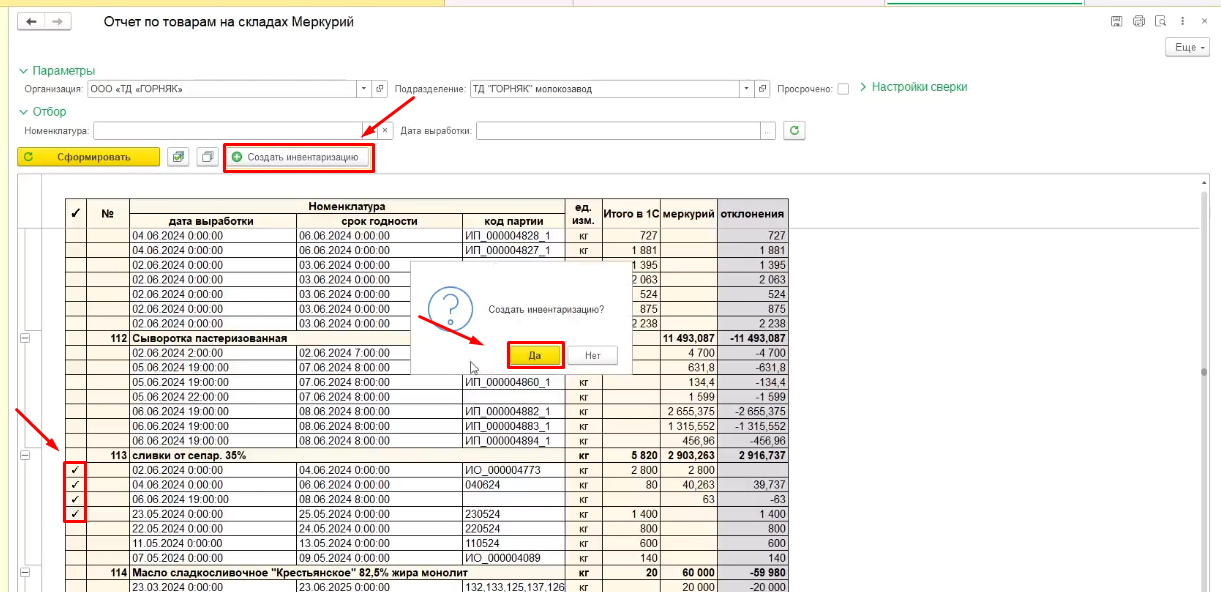1221x592 pixels.
Task: Click the Сформировать button
Action: (88, 157)
